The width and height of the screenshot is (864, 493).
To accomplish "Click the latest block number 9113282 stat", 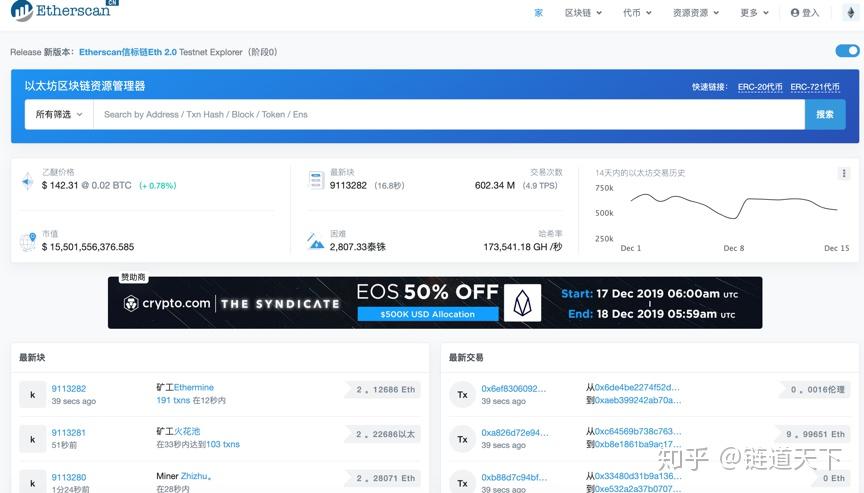I will [x=348, y=186].
